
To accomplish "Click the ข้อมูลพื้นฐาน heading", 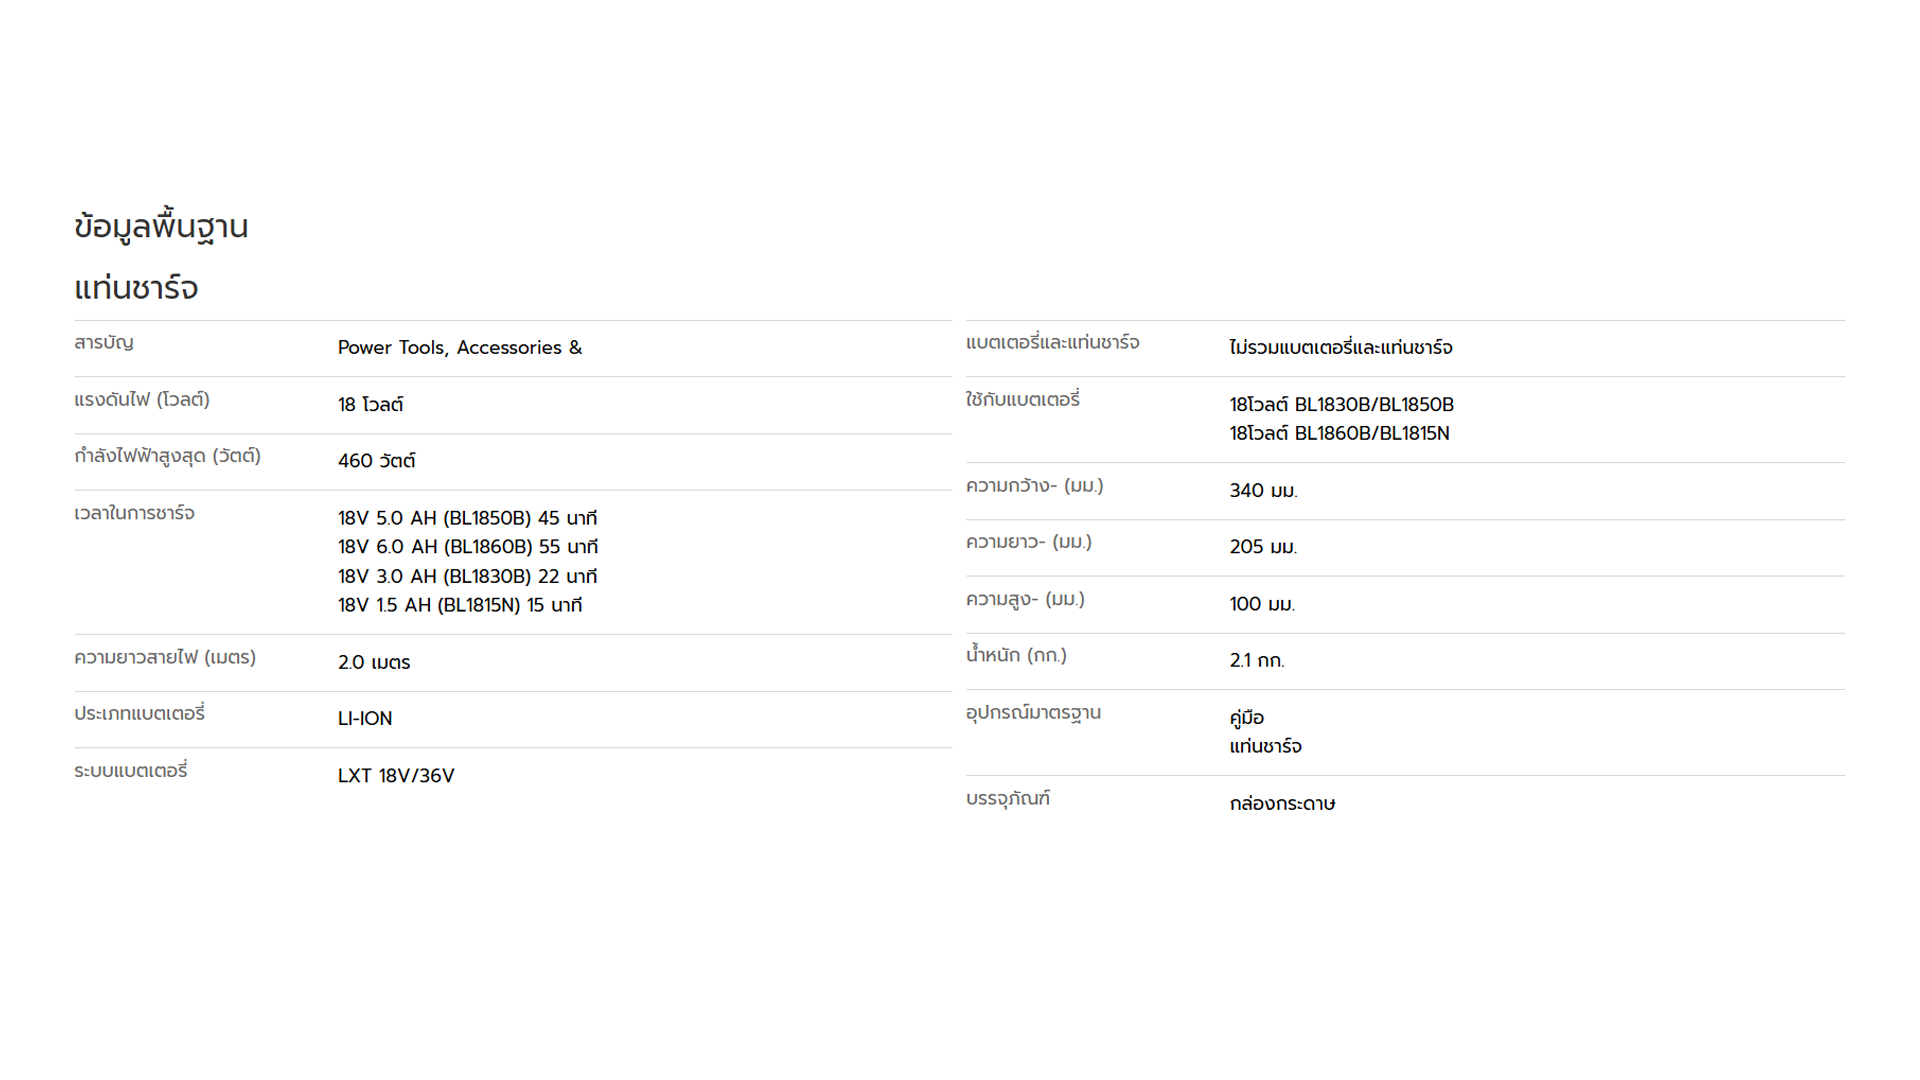I will pyautogui.click(x=161, y=227).
